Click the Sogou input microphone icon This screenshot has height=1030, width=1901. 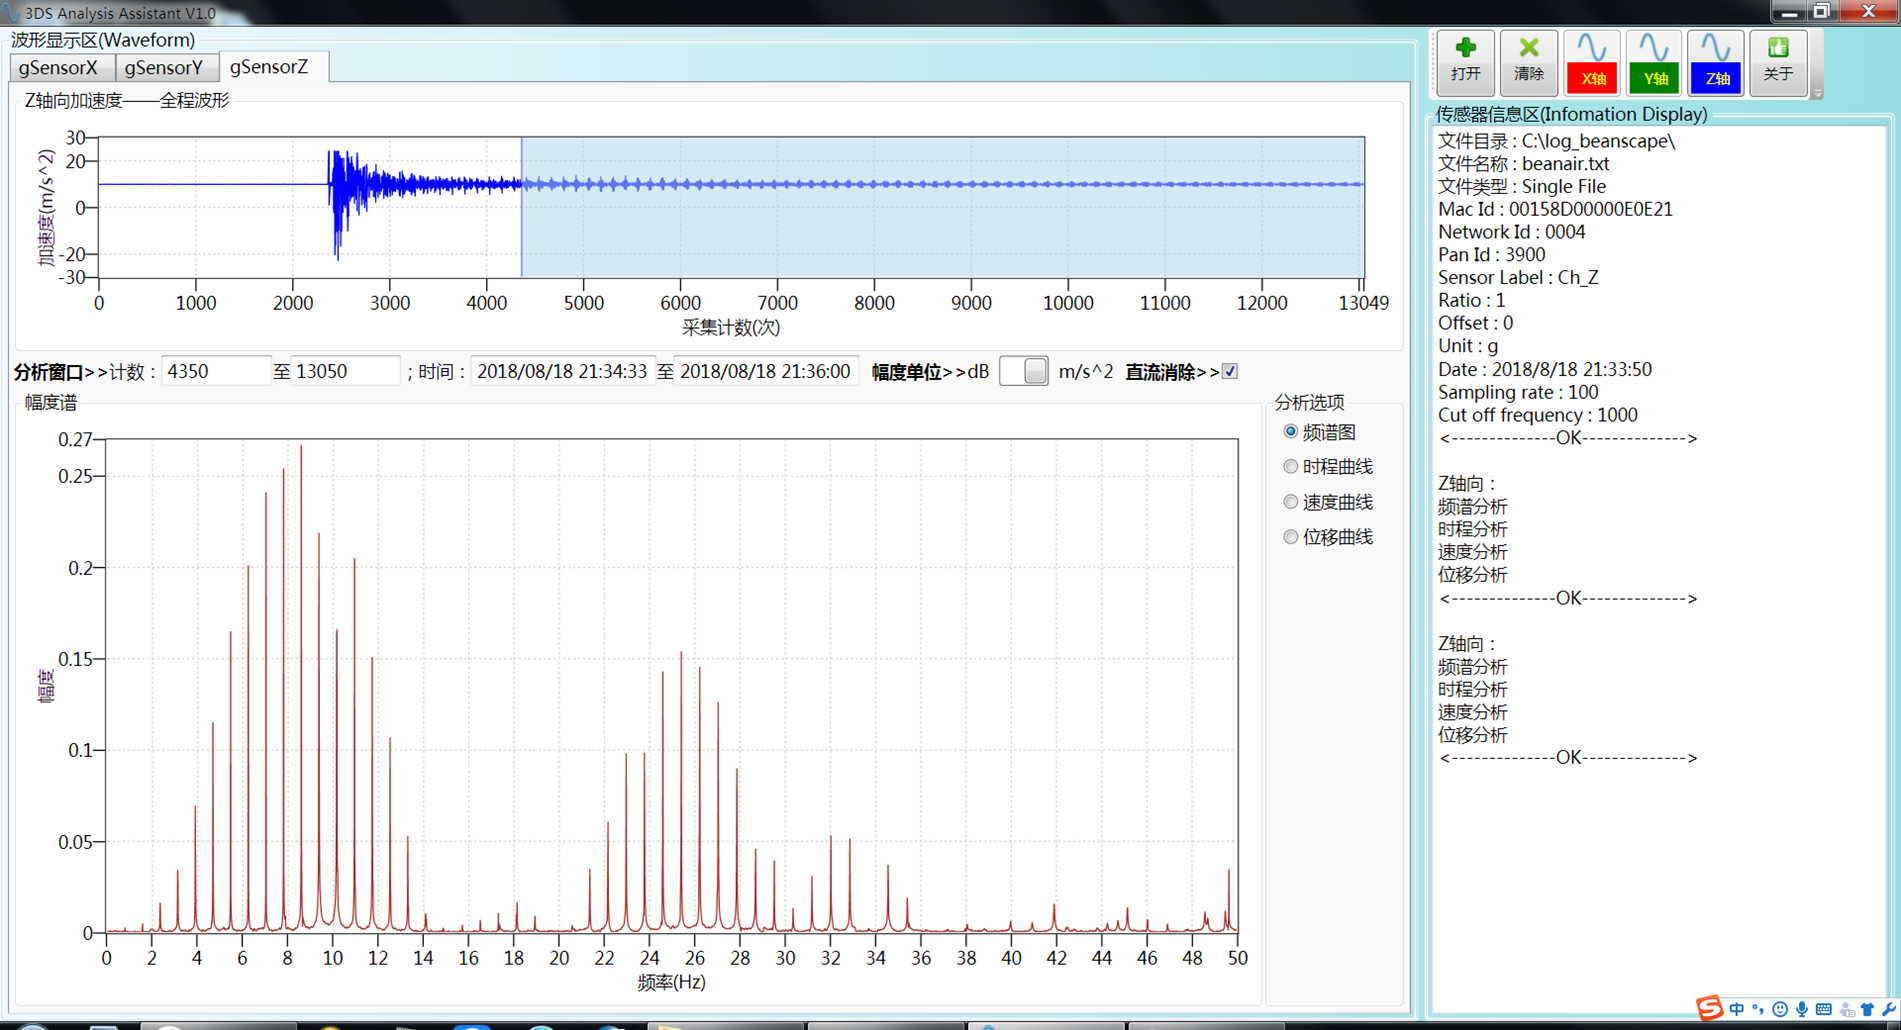point(1801,1009)
